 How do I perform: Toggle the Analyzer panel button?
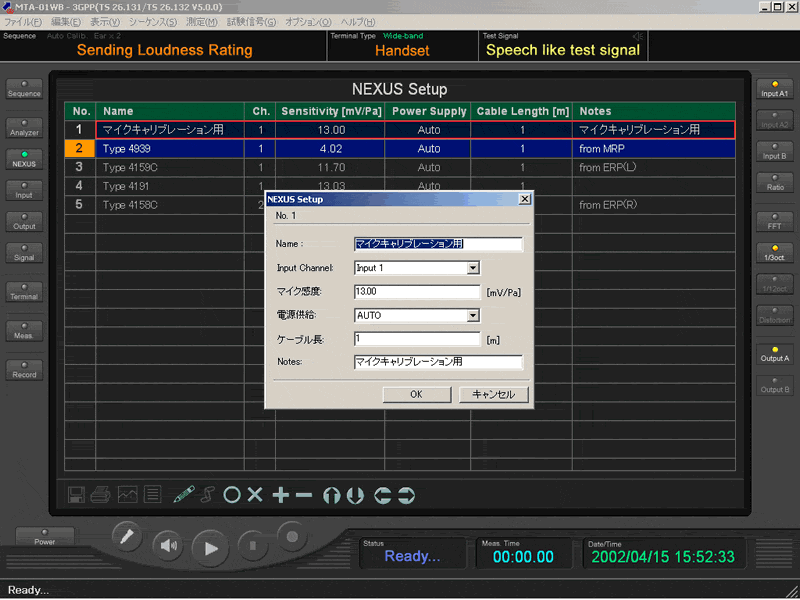[x=24, y=128]
